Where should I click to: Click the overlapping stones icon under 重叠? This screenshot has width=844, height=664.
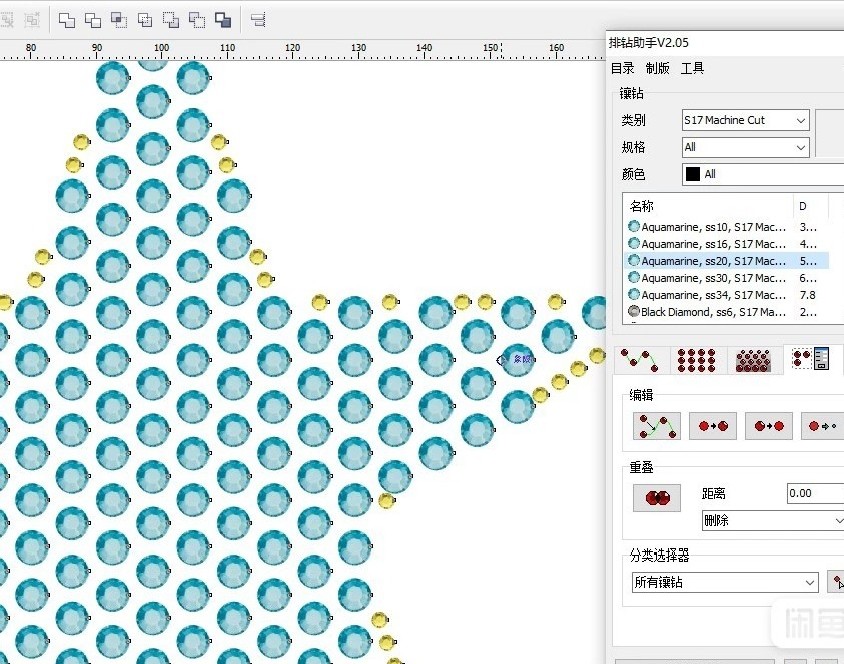(x=657, y=497)
